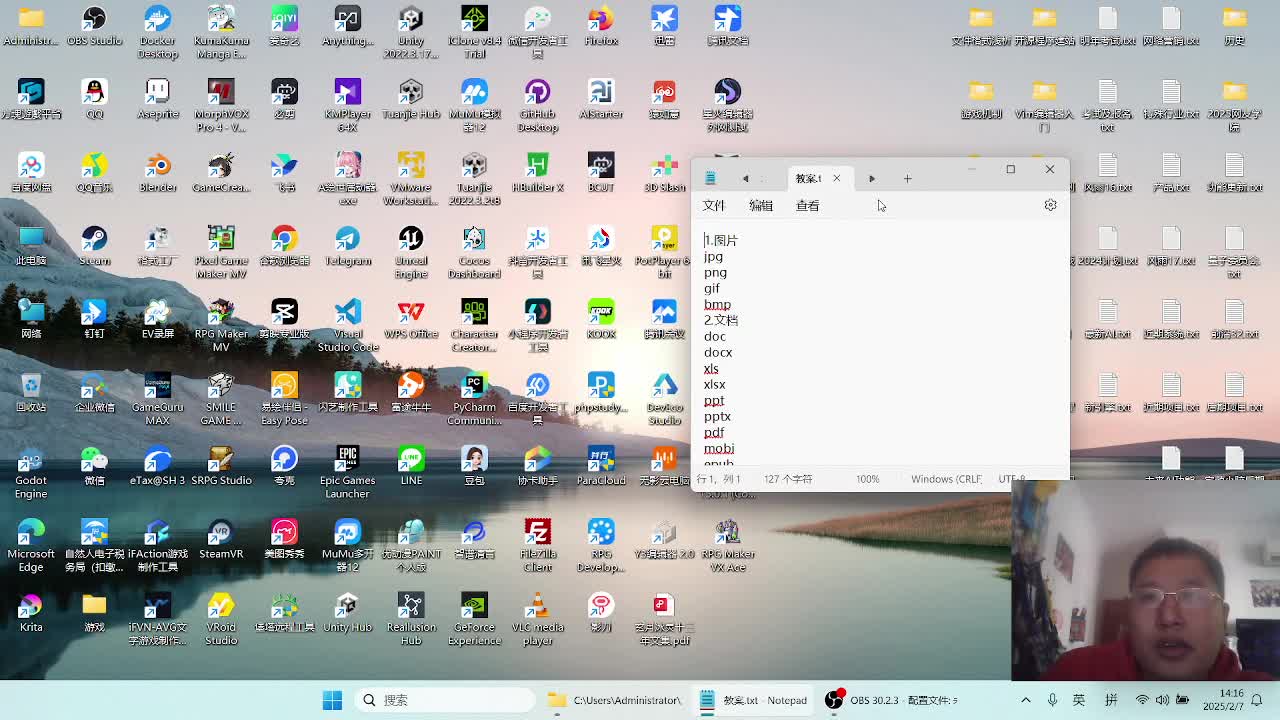Viewport: 1280px width, 720px height.
Task: Launch Telegram shortcut
Action: click(348, 246)
